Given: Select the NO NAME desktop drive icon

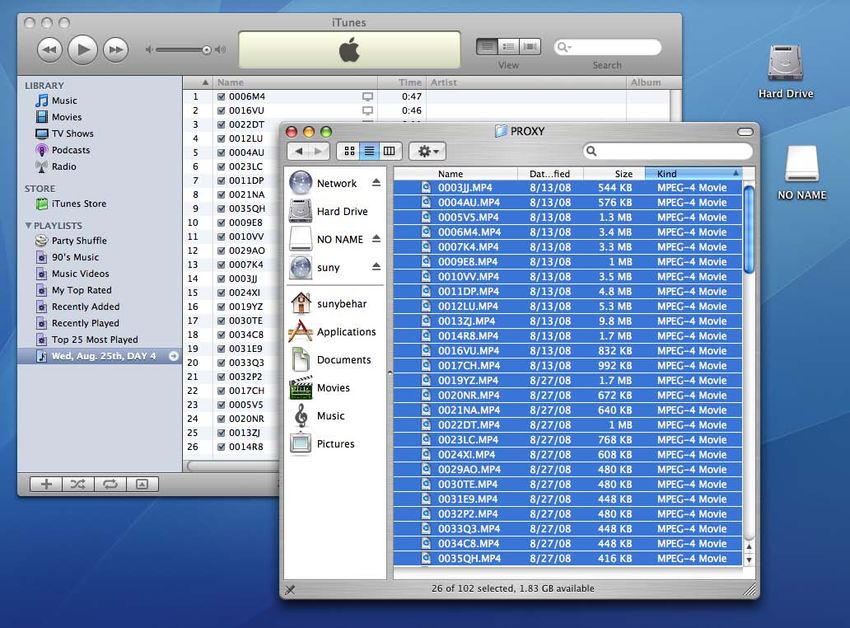Looking at the screenshot, I should [x=802, y=172].
